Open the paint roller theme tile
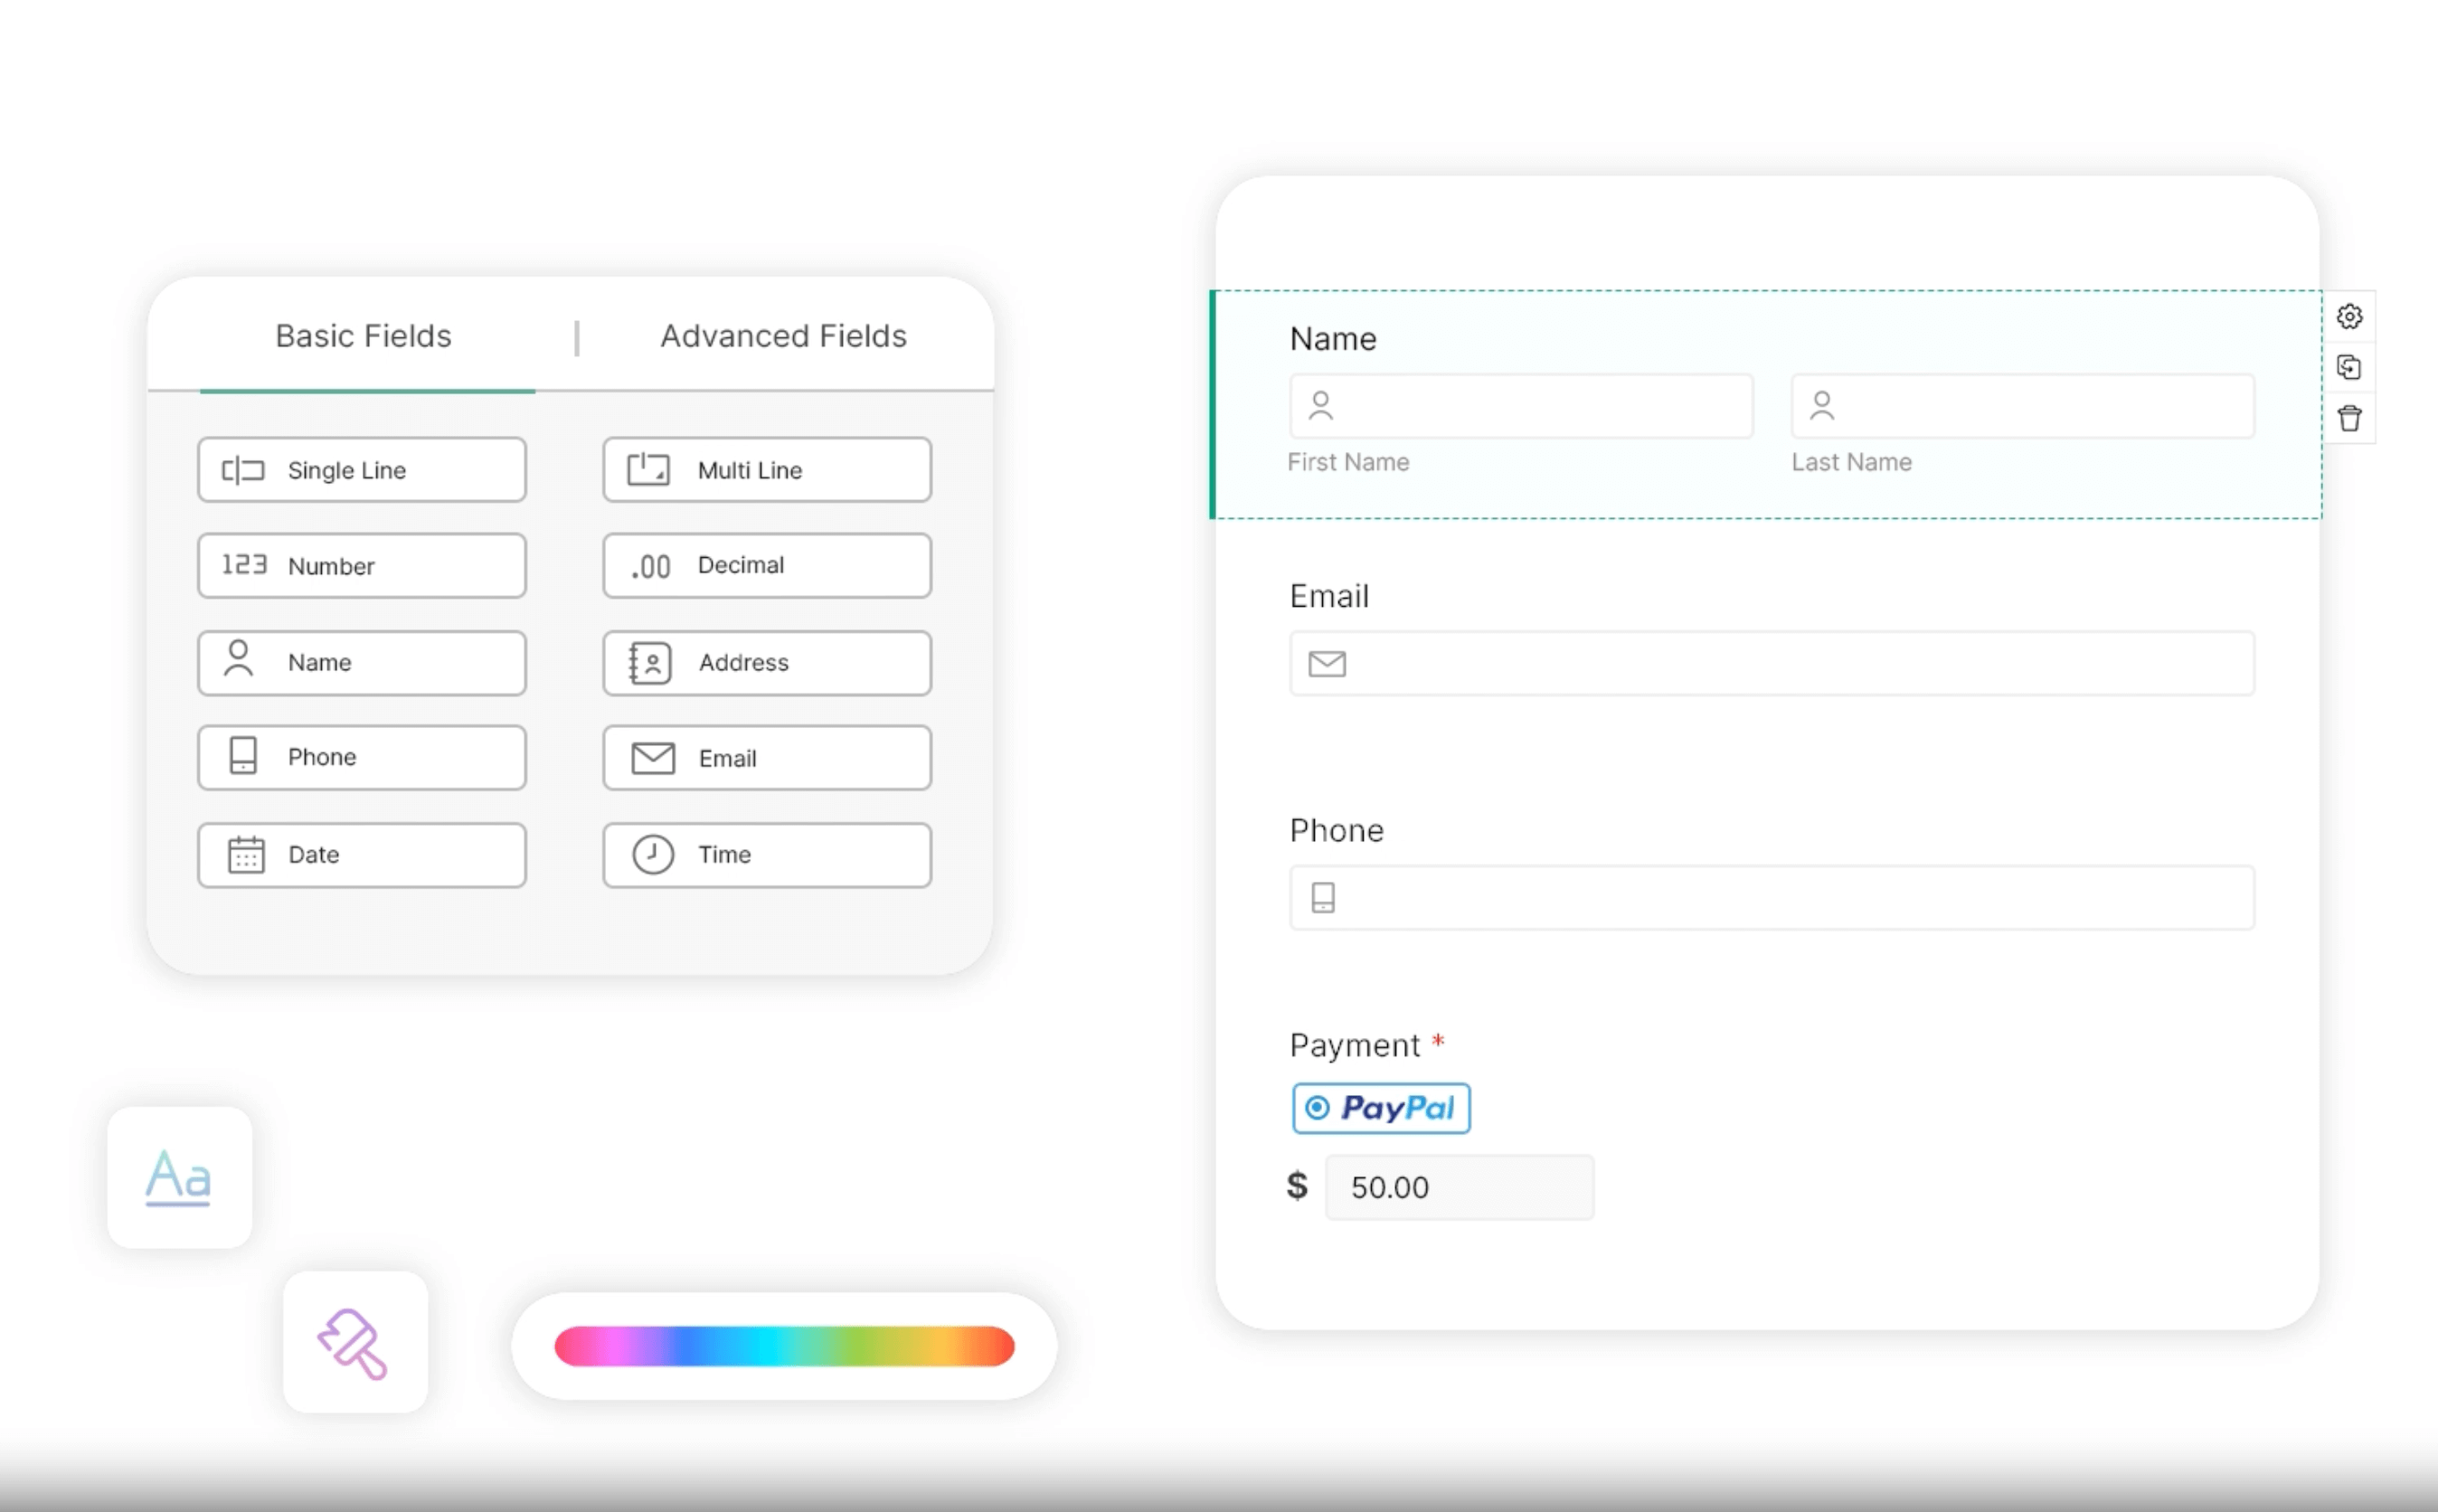 (x=355, y=1342)
